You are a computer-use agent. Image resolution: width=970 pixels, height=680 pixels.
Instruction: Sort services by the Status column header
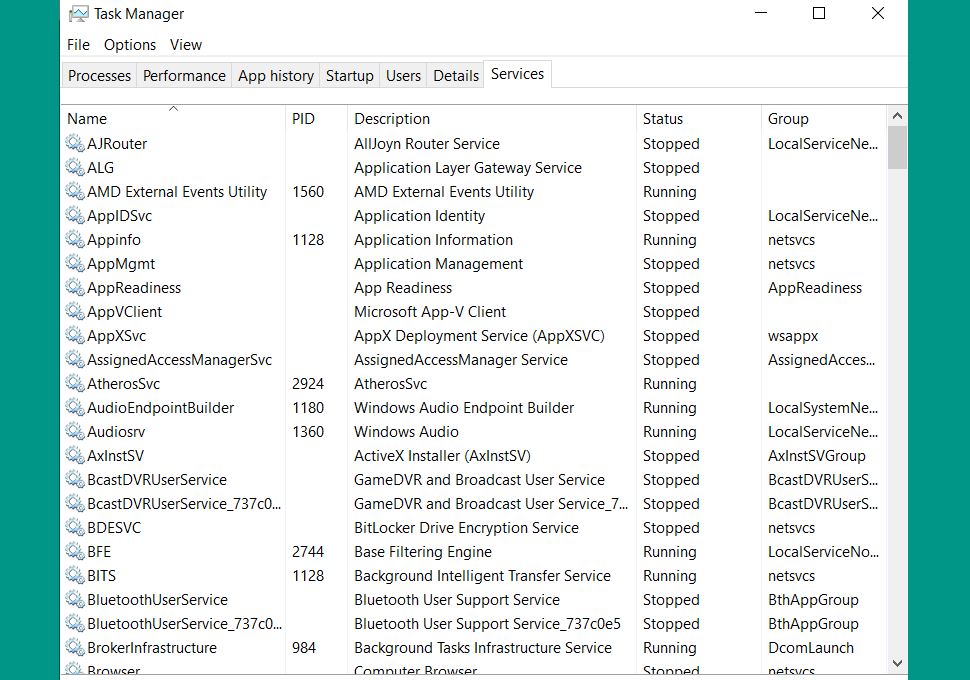point(698,118)
